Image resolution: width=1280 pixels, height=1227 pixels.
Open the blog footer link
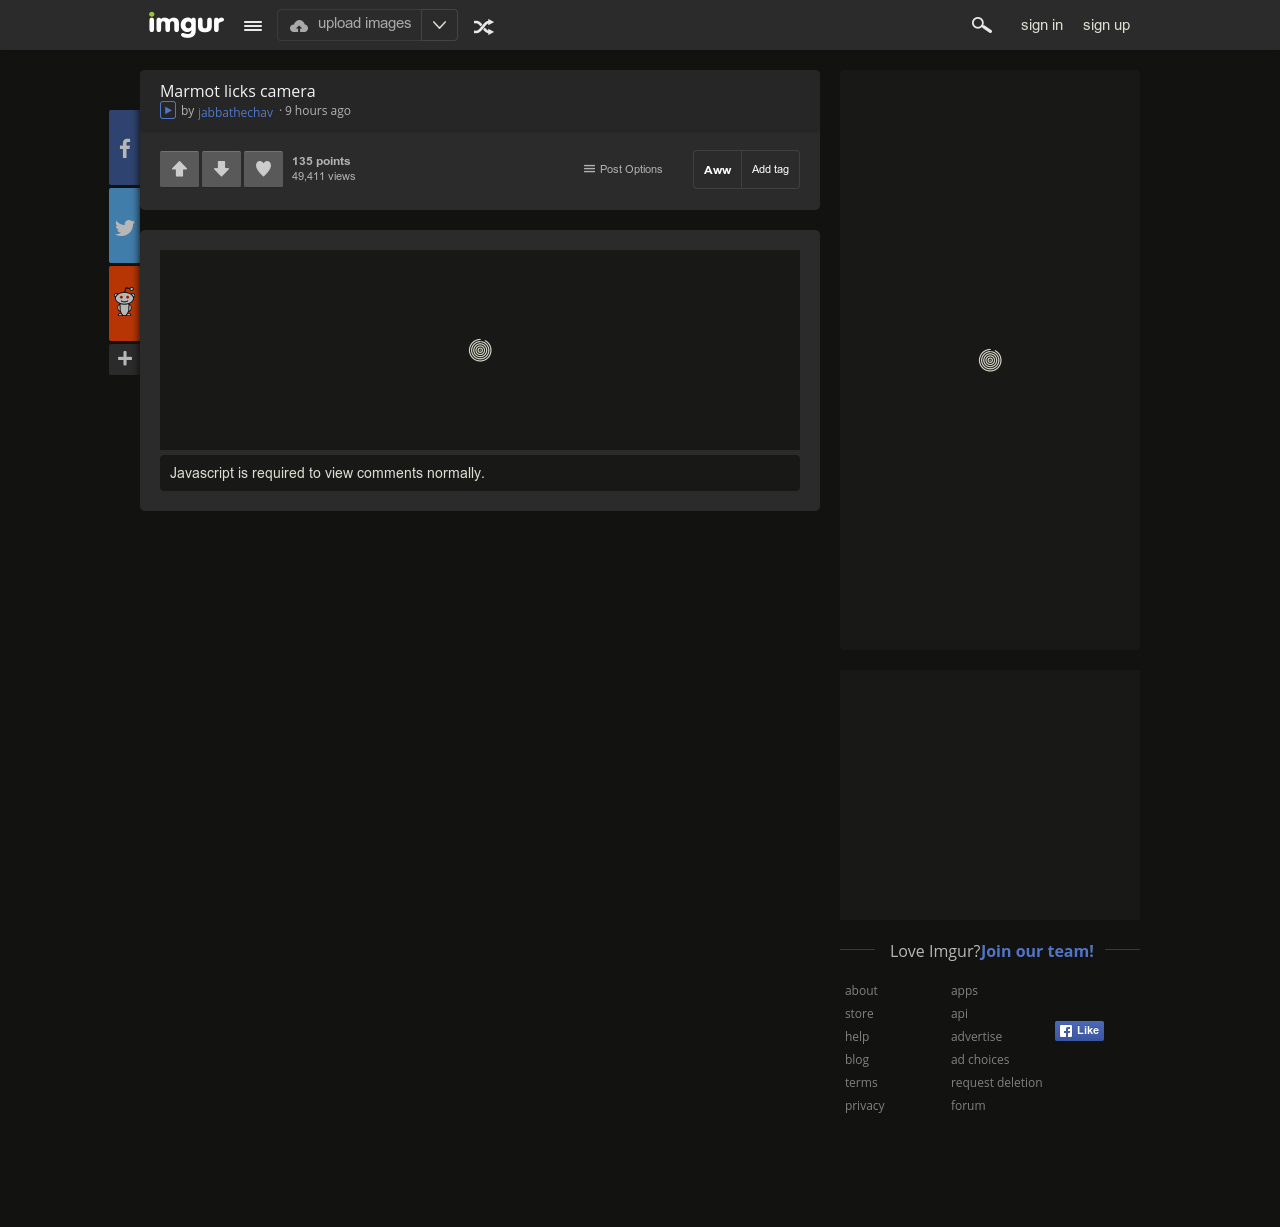tap(857, 1059)
